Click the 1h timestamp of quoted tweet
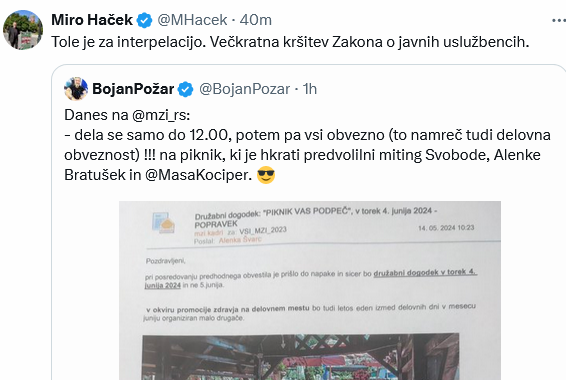Viewport: 566px width, 380px height. click(310, 89)
